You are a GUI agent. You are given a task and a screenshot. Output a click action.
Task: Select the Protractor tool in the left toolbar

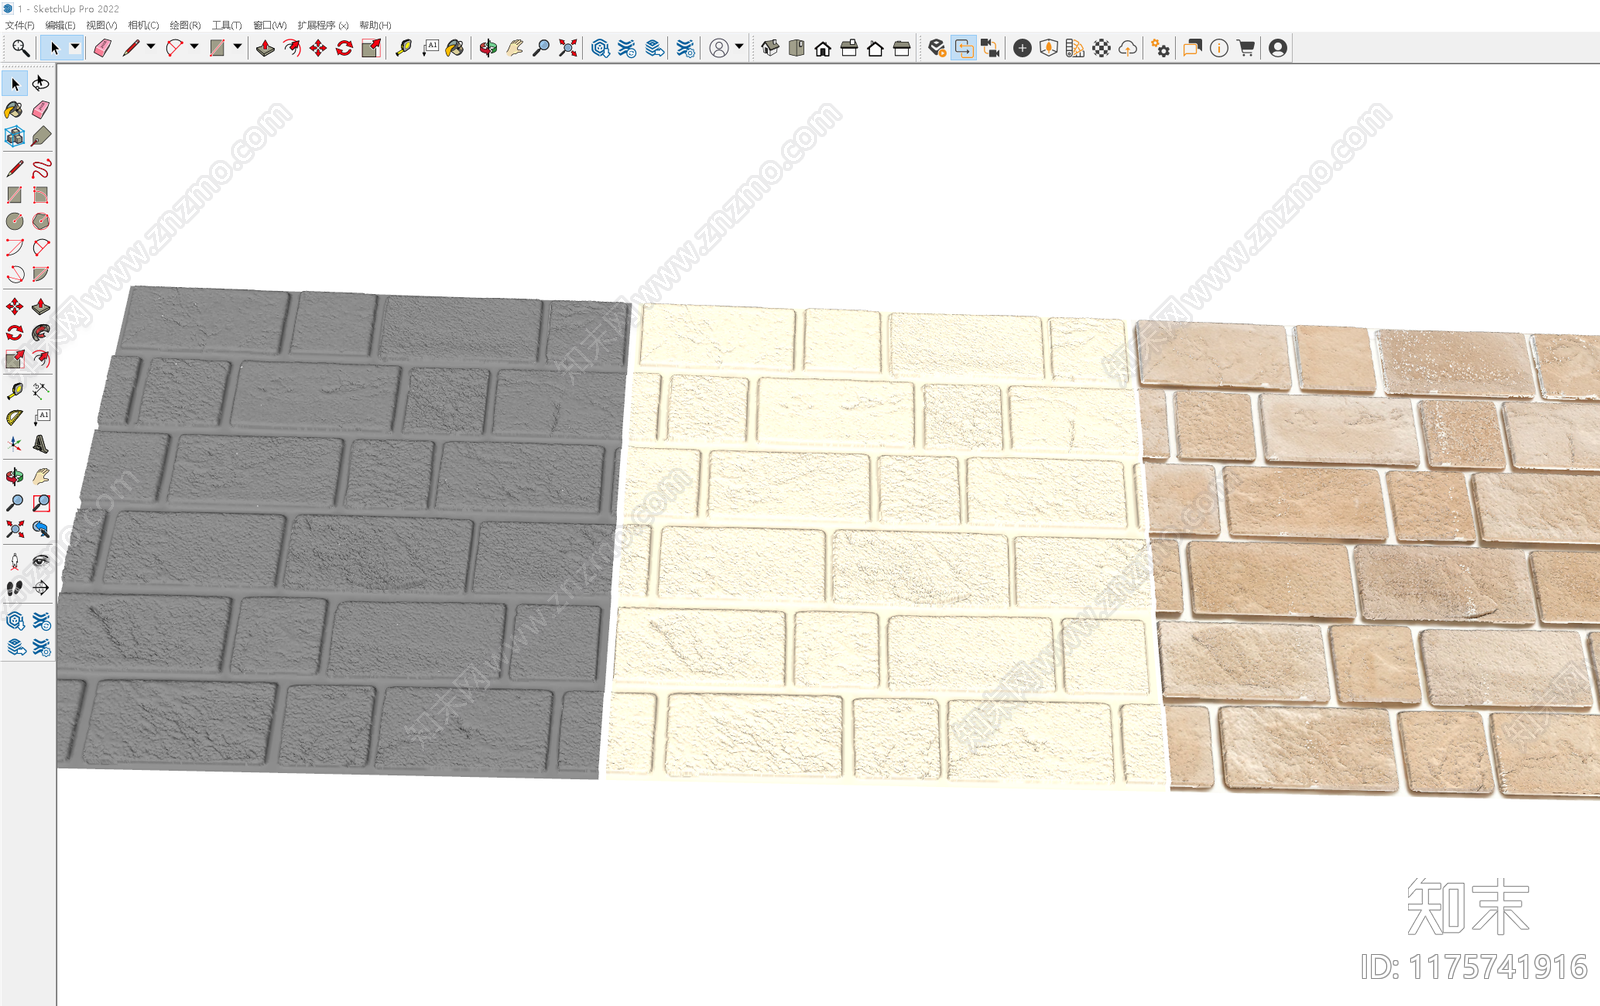tap(15, 417)
